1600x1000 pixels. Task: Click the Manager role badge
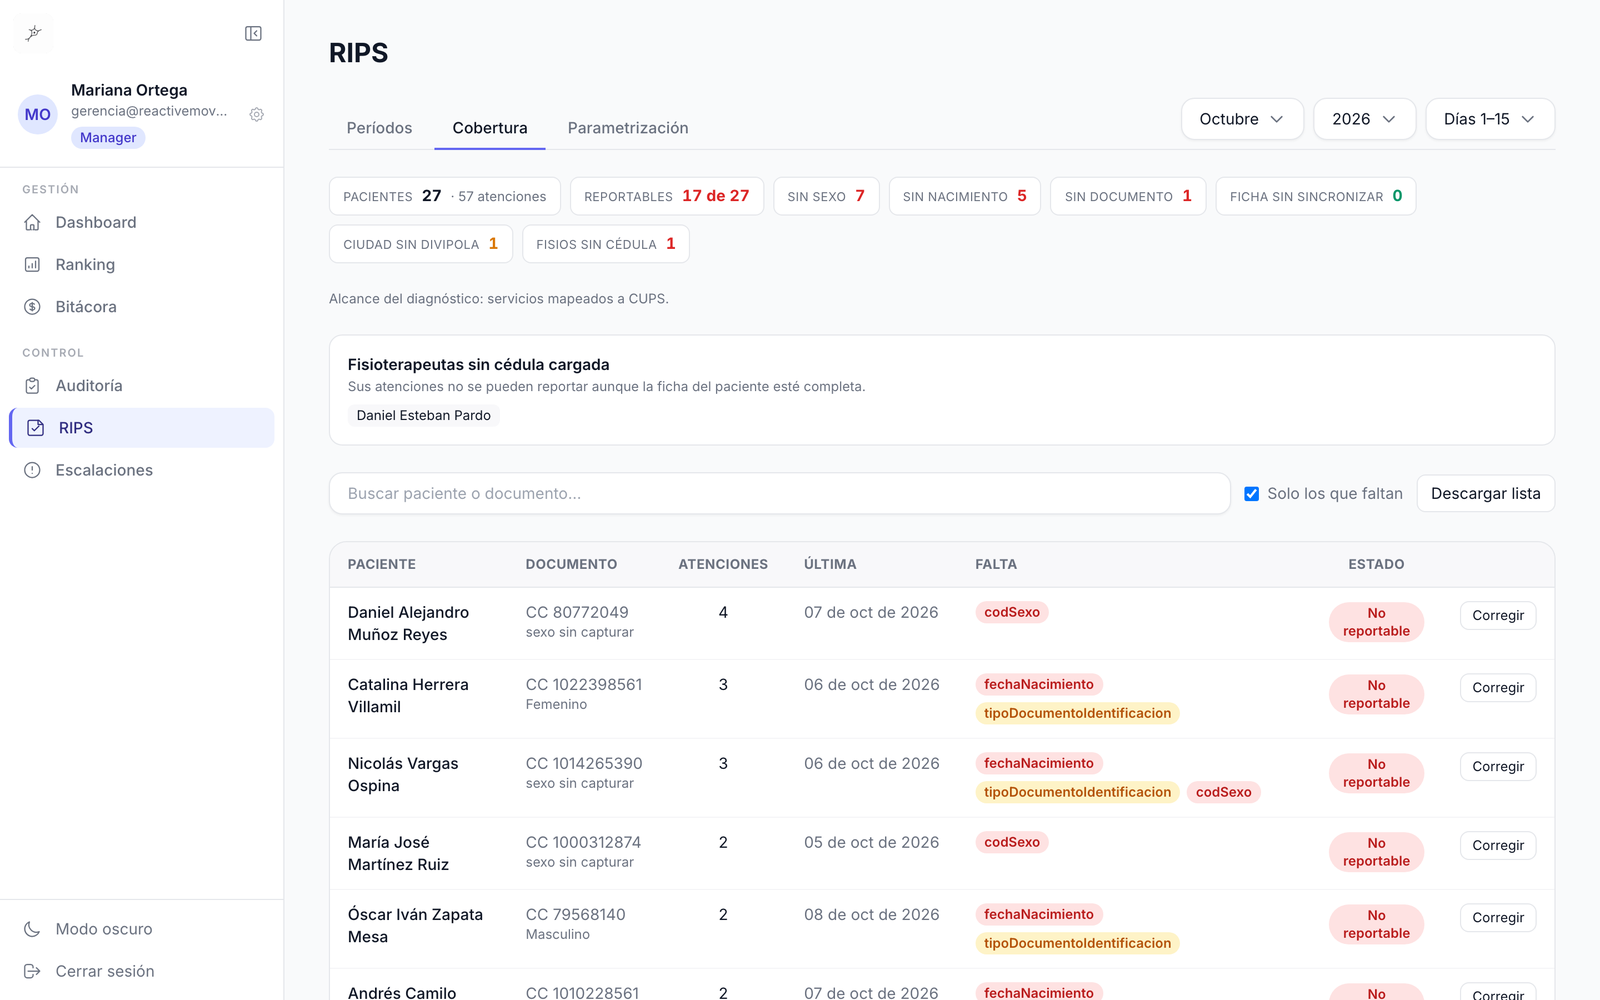tap(108, 138)
